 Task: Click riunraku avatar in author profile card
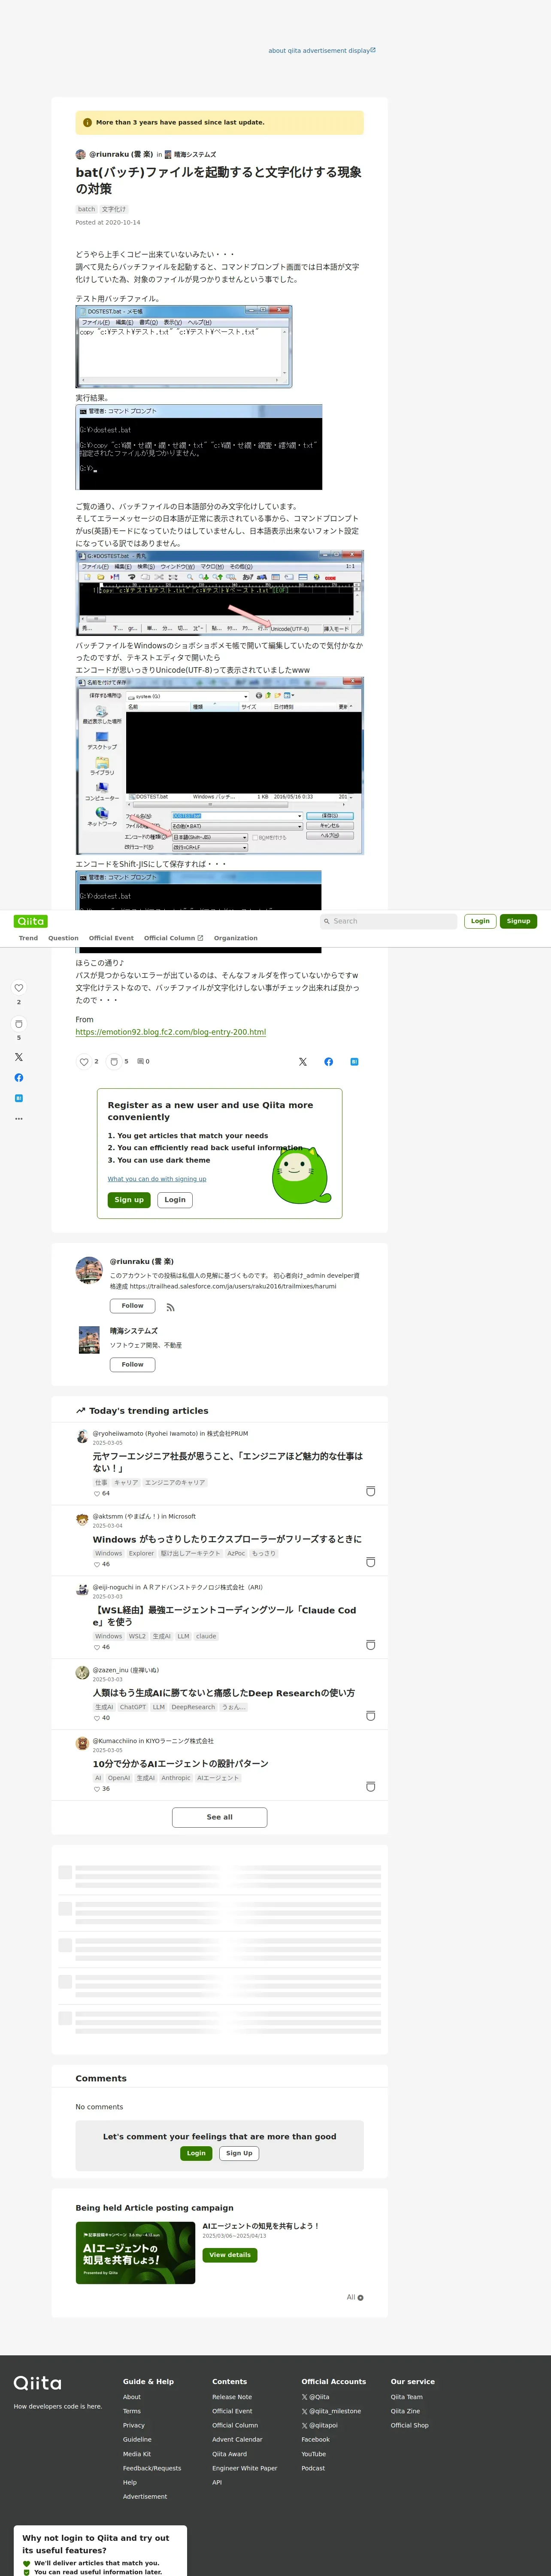[89, 1270]
